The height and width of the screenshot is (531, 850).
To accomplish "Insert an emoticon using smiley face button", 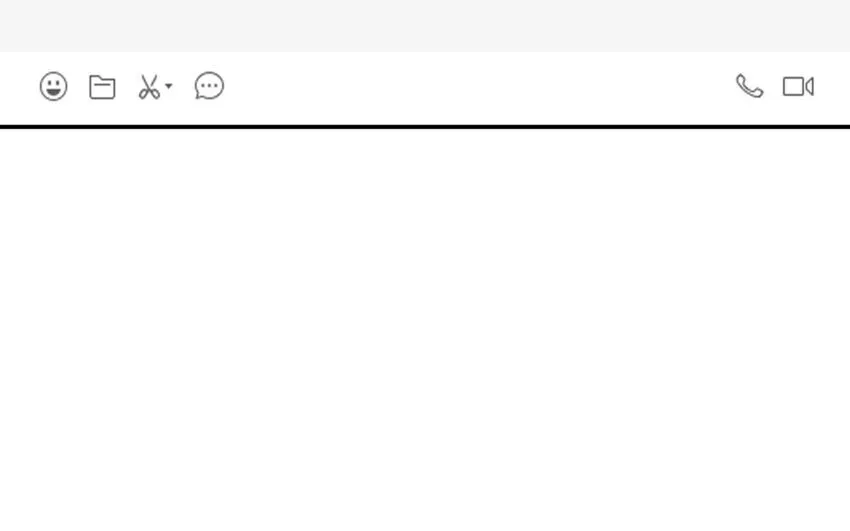I will coord(54,86).
